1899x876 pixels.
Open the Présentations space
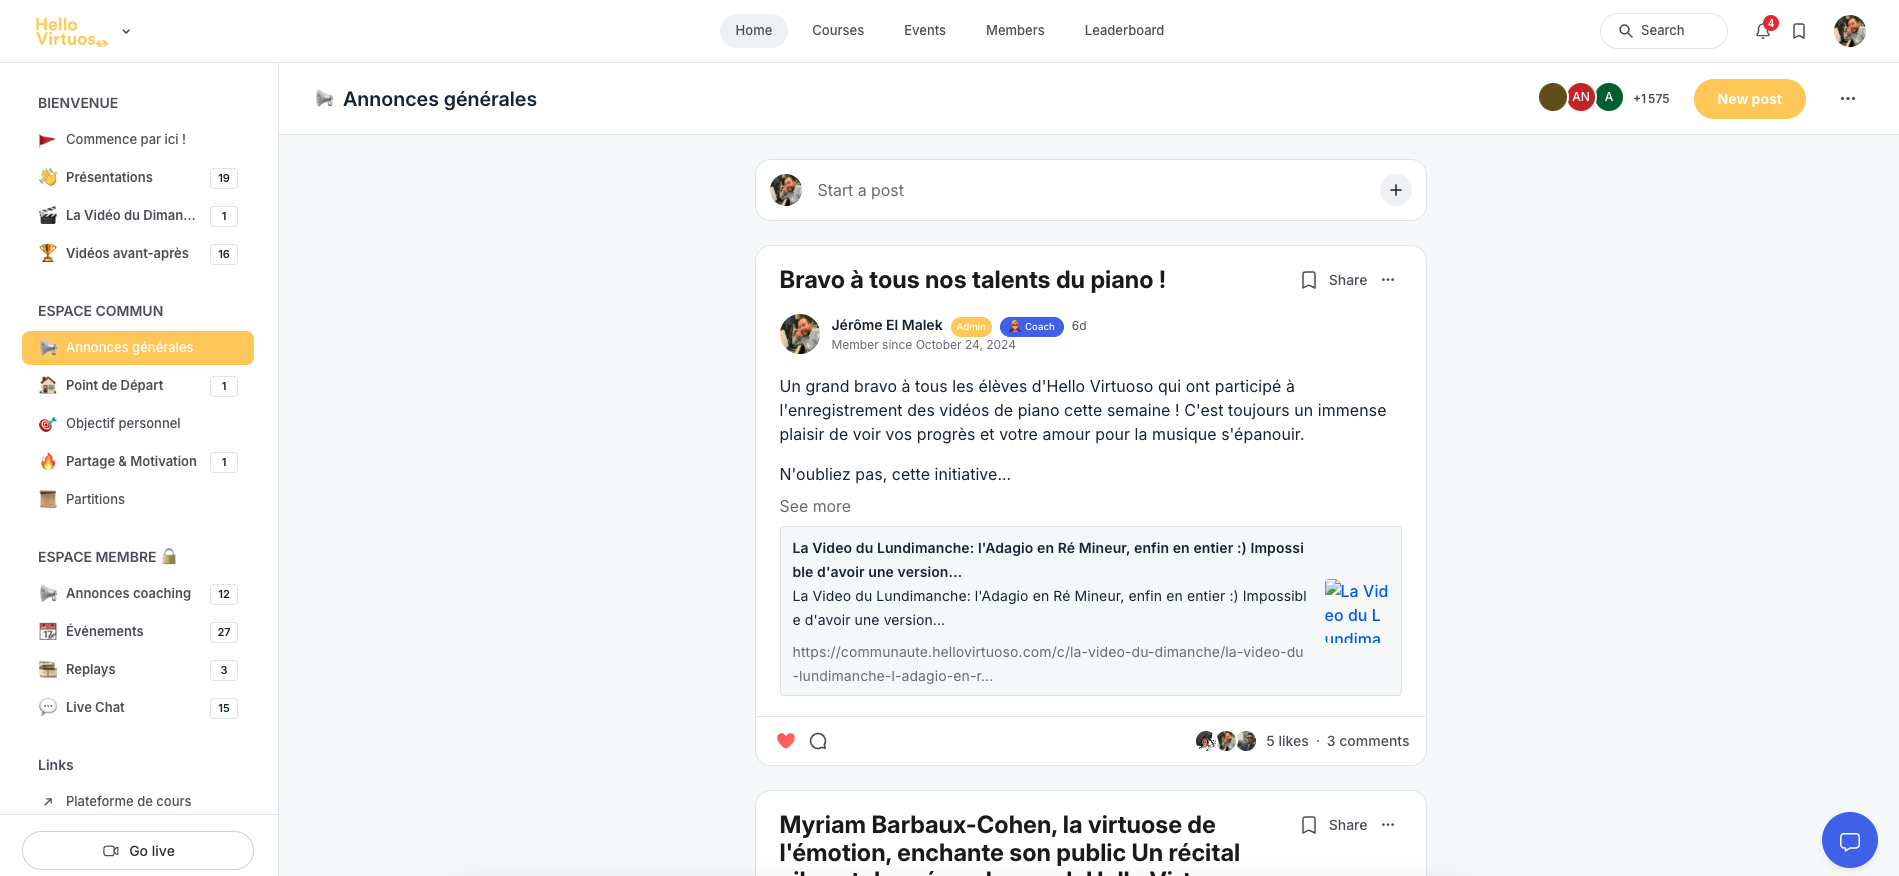point(138,177)
